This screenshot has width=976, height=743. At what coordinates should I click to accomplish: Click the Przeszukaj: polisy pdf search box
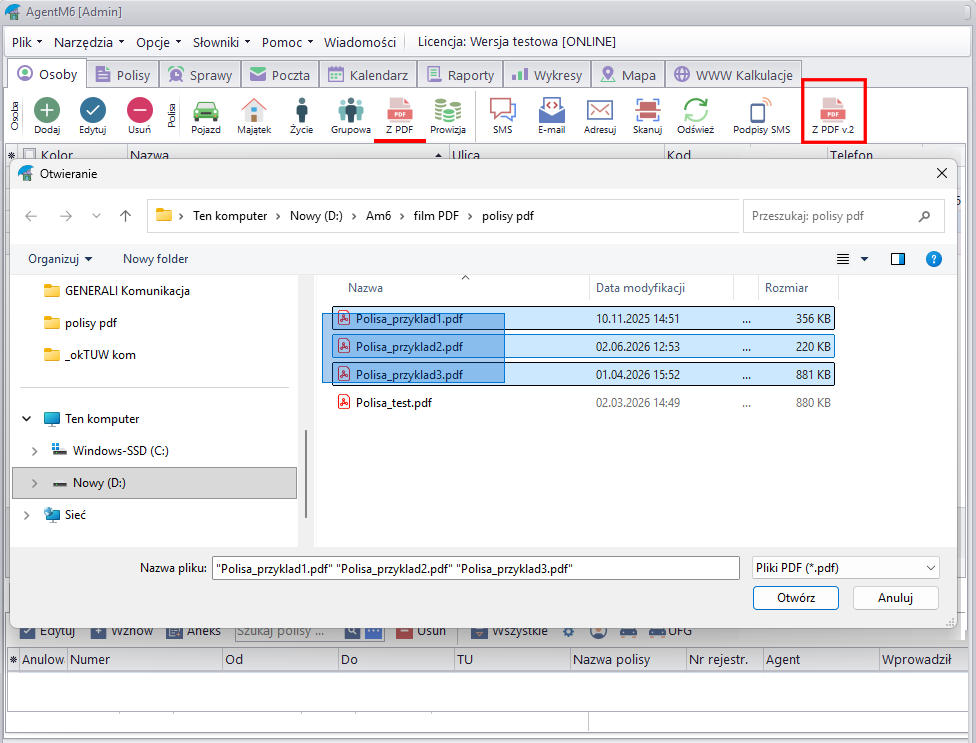pos(843,216)
